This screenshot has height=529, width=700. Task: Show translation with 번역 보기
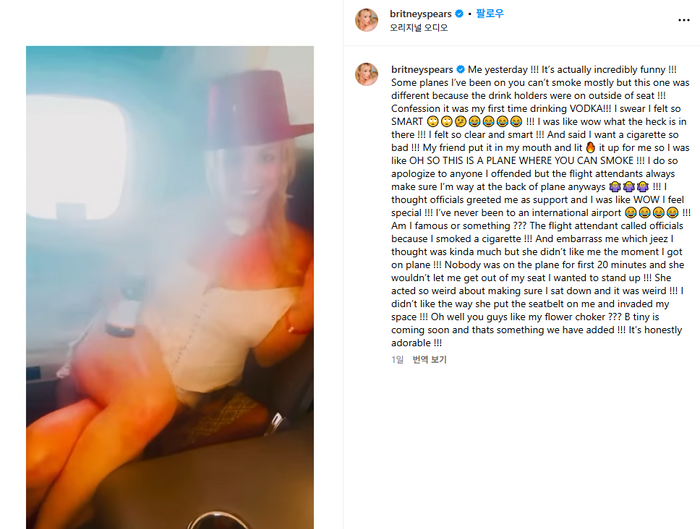click(429, 359)
